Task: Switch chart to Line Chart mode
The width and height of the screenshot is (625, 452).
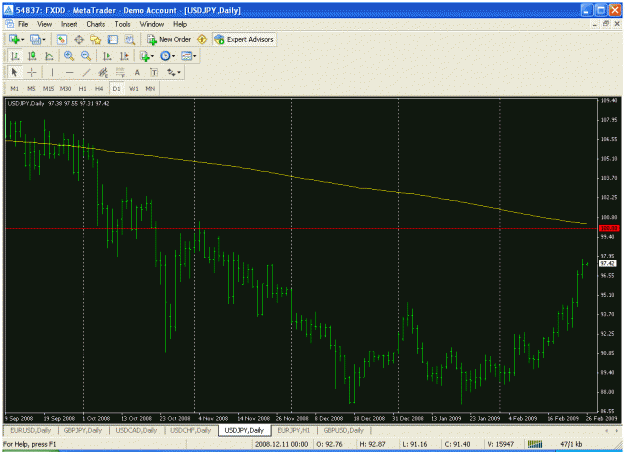Action: (49, 56)
